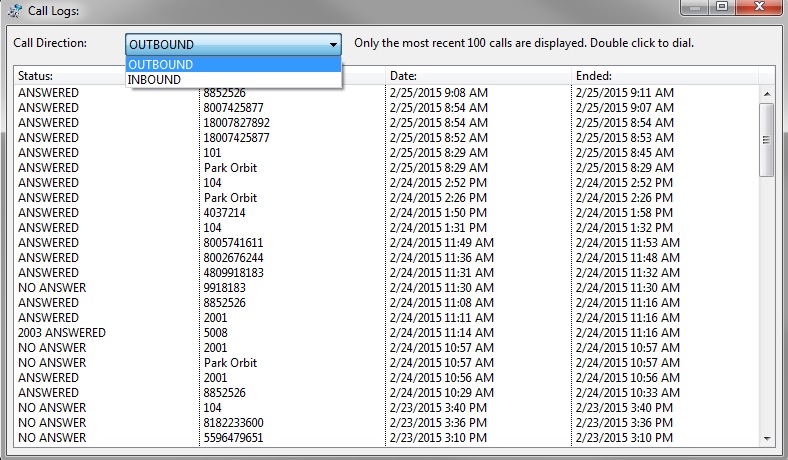Select the call to 5596479651
This screenshot has height=460, width=788.
(x=233, y=438)
